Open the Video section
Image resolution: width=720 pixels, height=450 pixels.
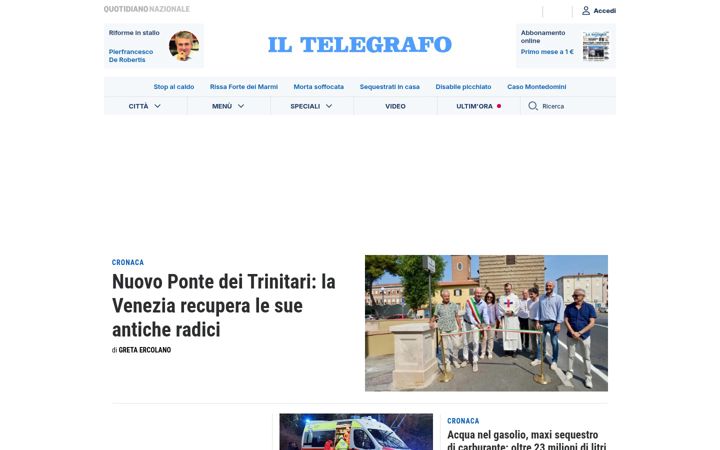[x=395, y=106]
